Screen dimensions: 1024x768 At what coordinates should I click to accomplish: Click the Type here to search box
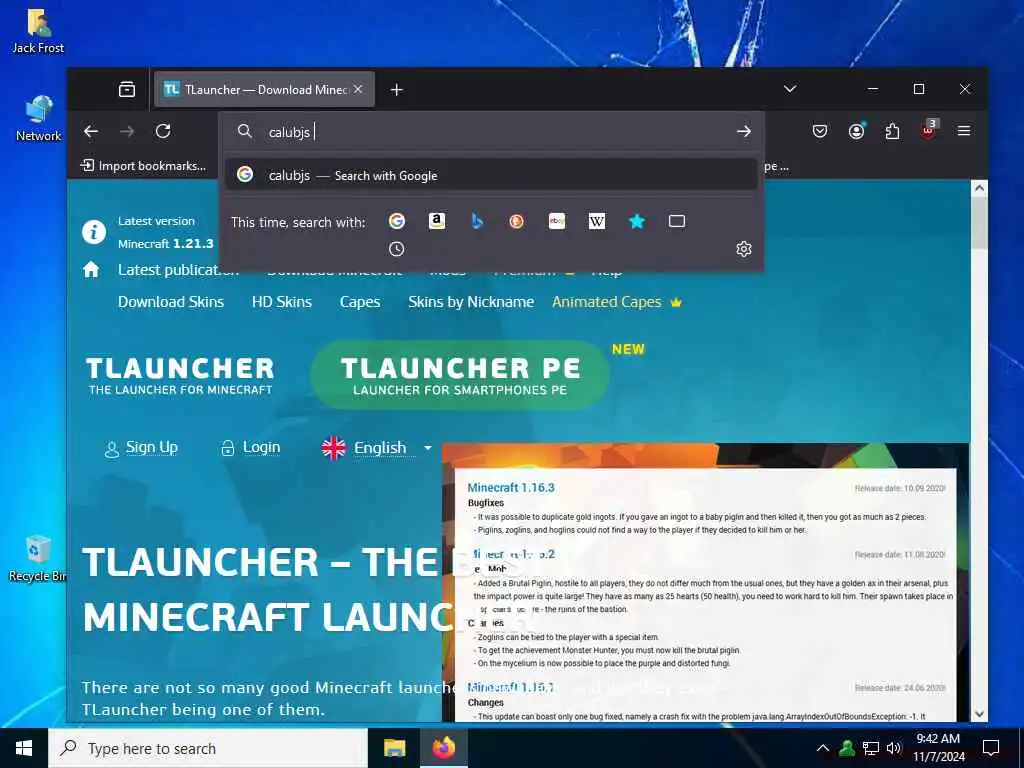(208, 748)
